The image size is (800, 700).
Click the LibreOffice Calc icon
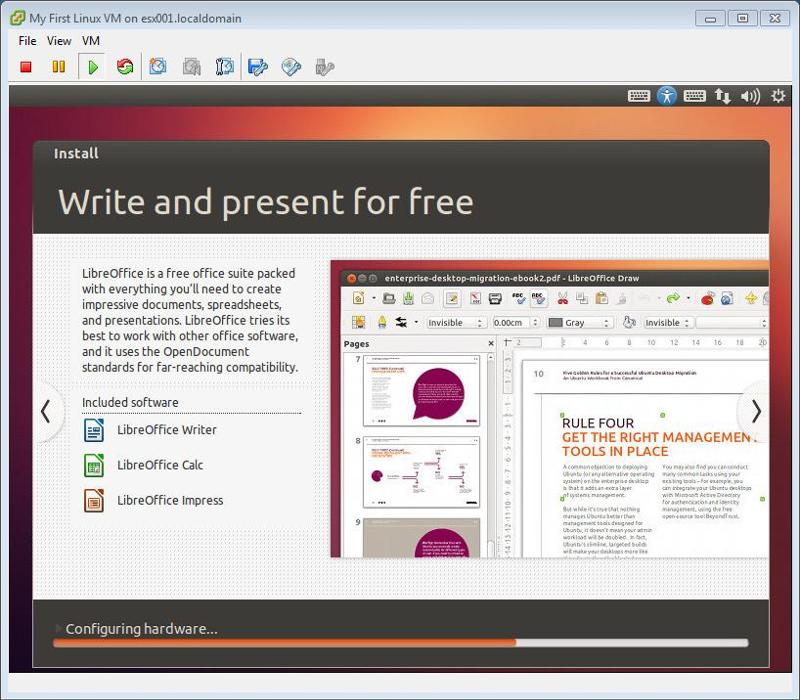[x=94, y=465]
